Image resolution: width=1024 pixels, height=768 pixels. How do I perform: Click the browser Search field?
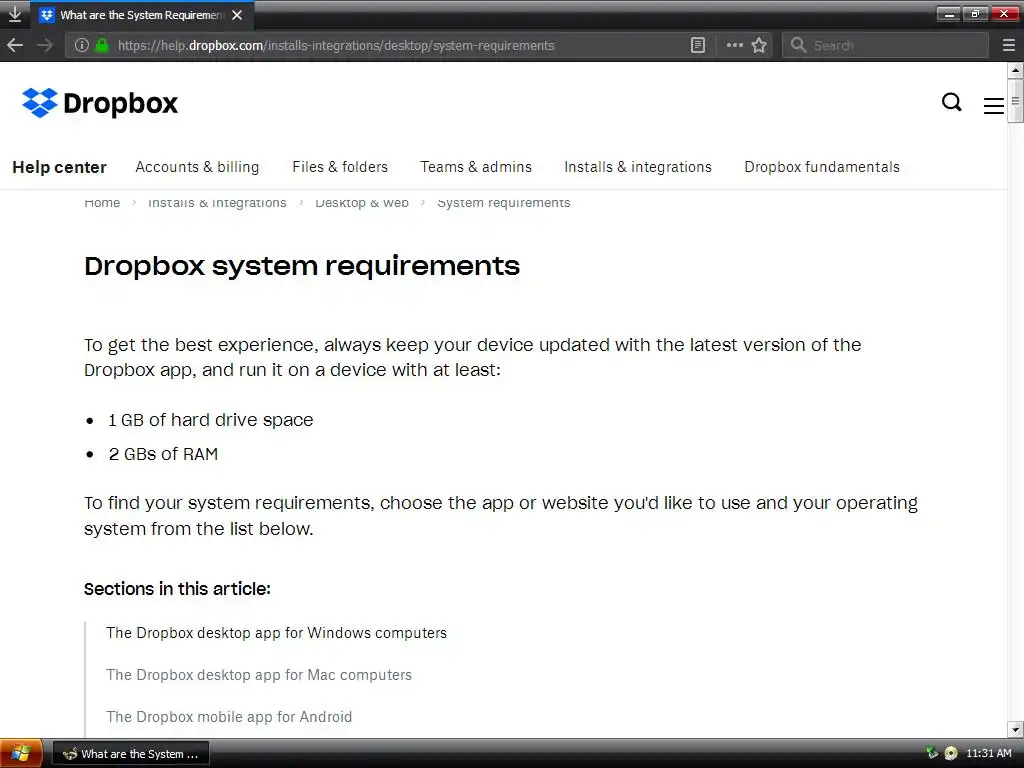[885, 45]
